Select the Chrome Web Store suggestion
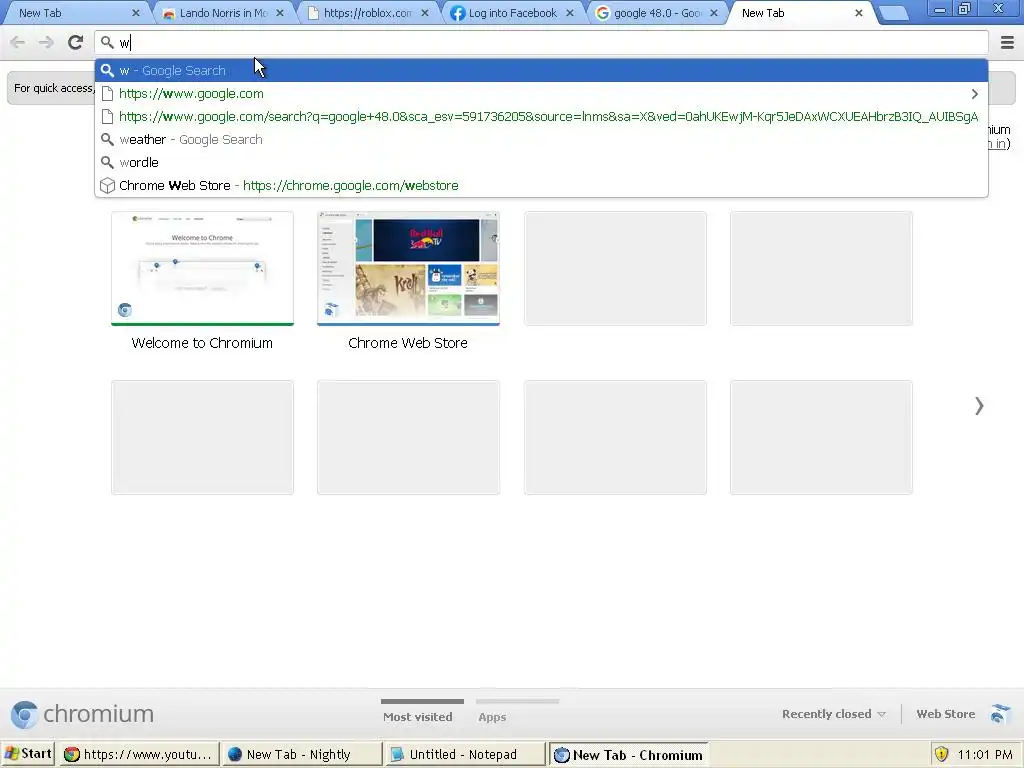The width and height of the screenshot is (1024, 768). click(541, 185)
